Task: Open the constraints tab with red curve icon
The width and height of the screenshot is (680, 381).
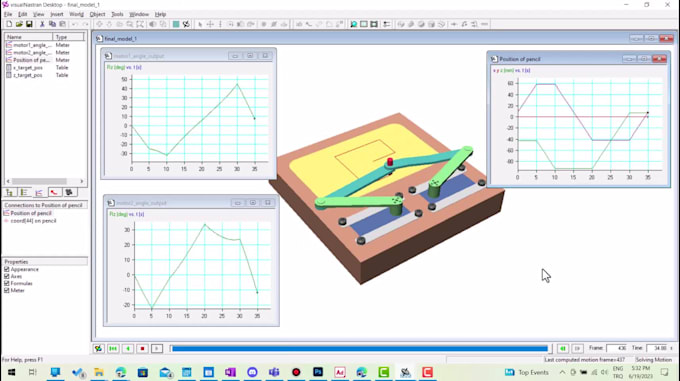Action: tap(54, 192)
